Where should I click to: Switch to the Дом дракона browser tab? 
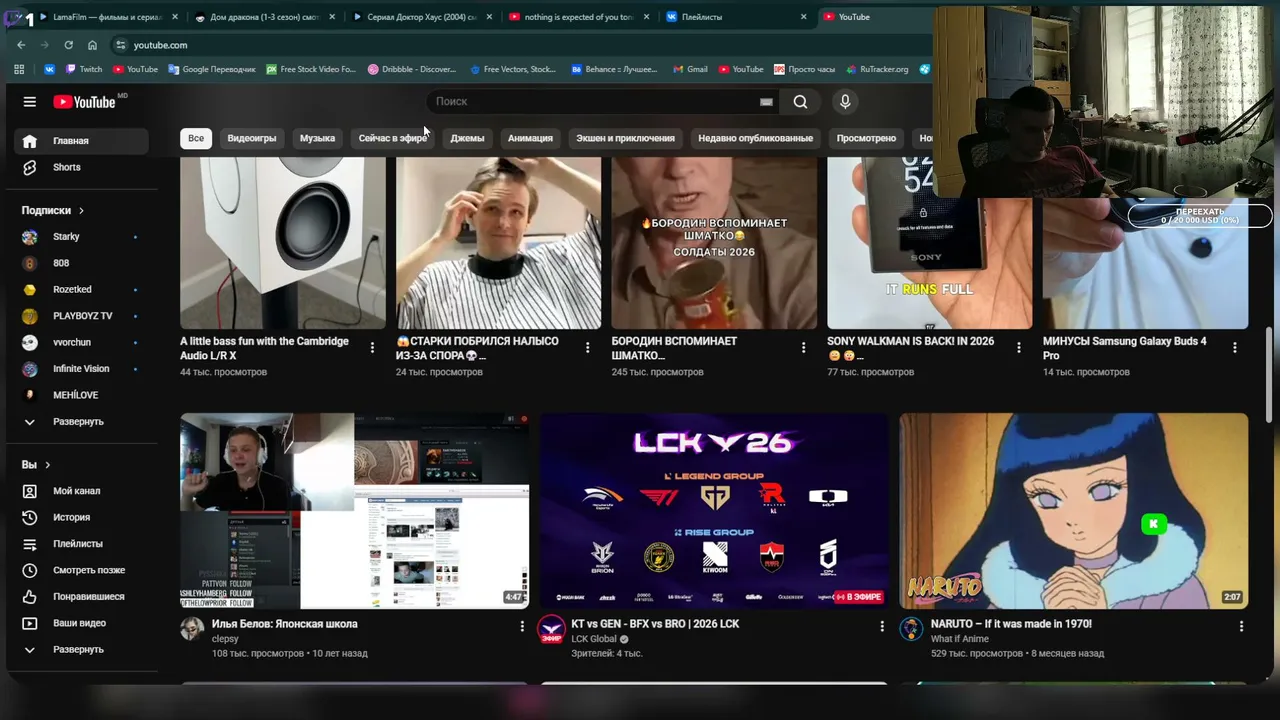point(265,17)
